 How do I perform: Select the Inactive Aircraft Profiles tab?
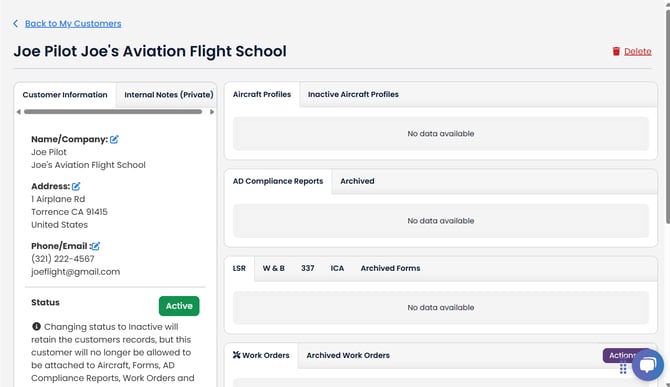click(353, 94)
